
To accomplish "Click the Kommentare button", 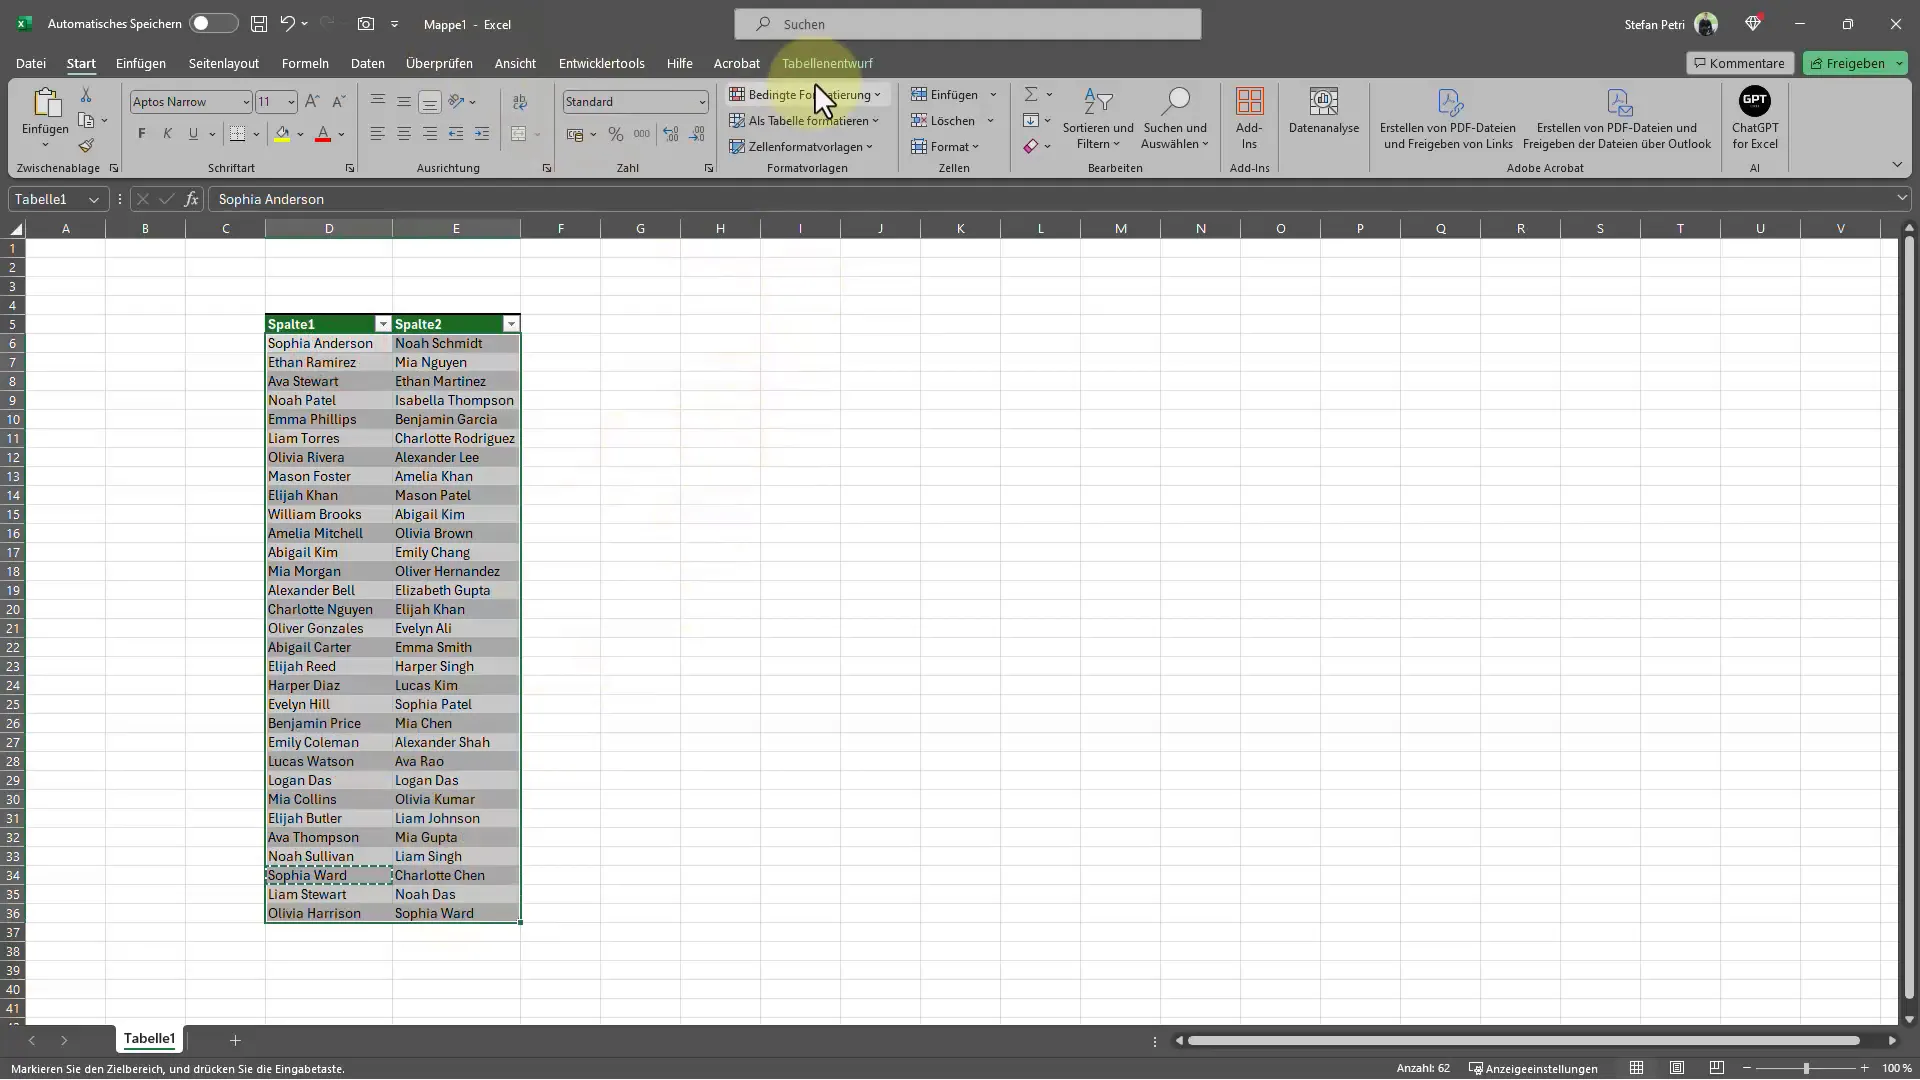I will (x=1740, y=63).
